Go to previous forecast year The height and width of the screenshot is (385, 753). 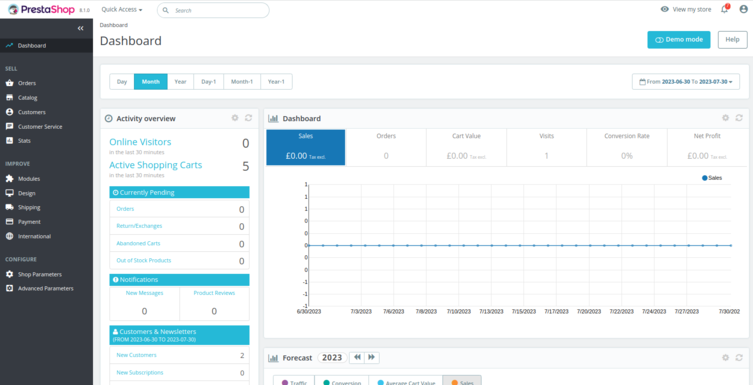pos(357,358)
